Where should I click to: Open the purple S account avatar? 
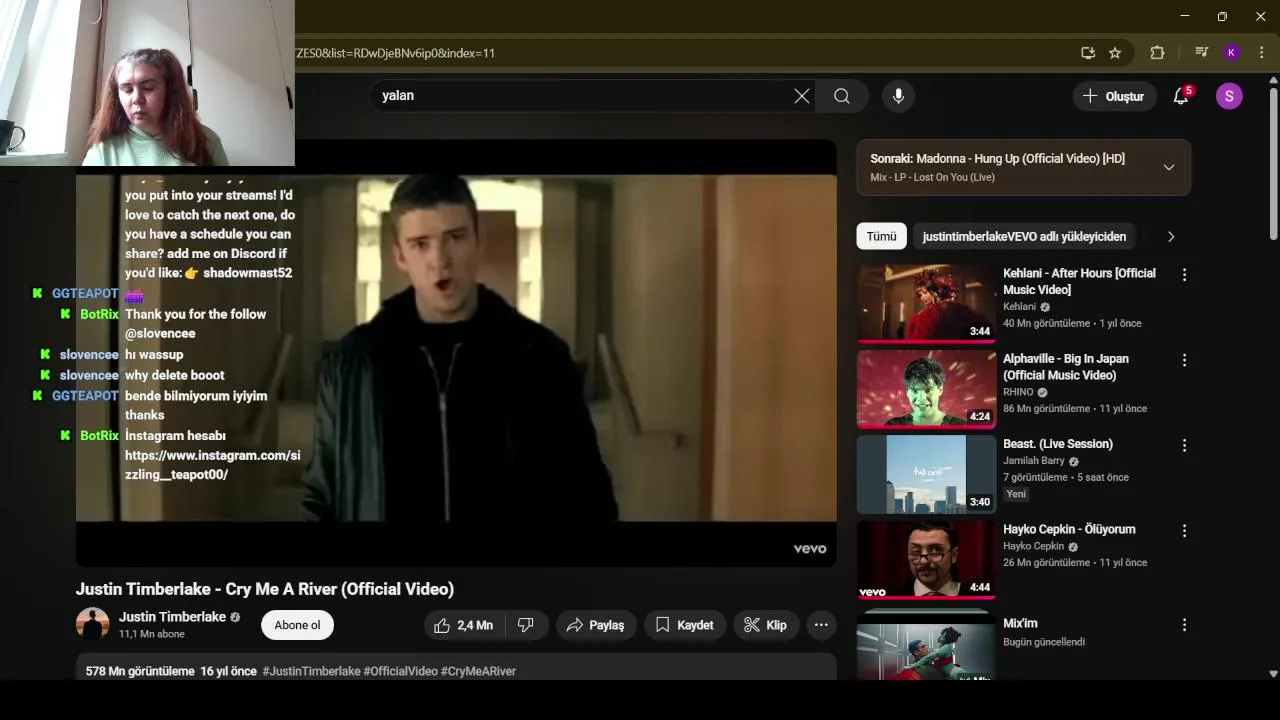[x=1229, y=96]
